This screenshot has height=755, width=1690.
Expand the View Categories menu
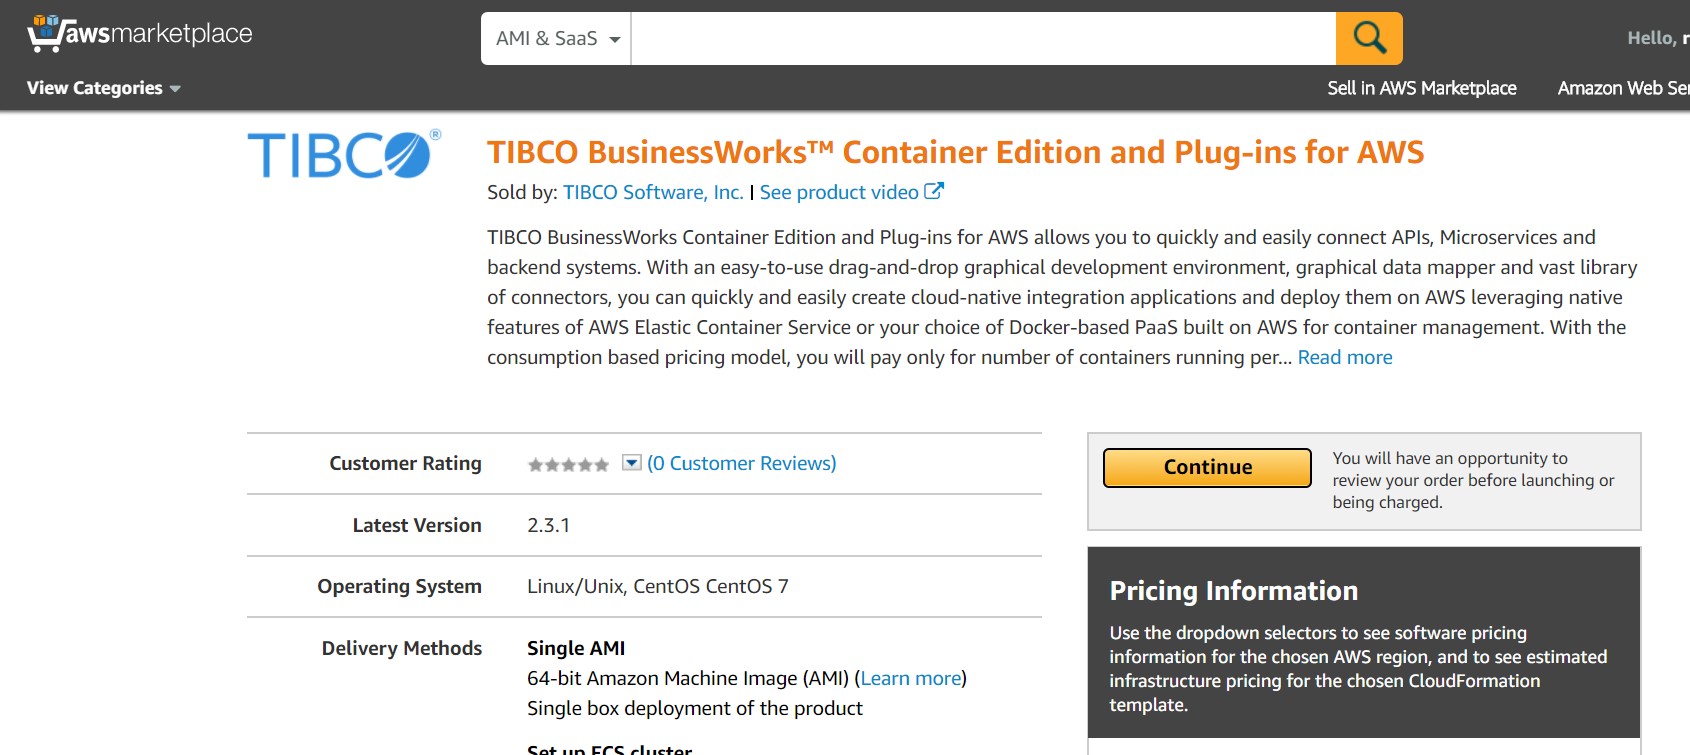pyautogui.click(x=104, y=88)
